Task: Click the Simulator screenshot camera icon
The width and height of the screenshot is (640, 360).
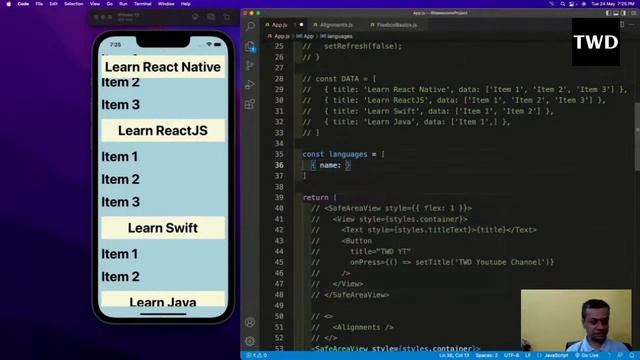Action: pyautogui.click(x=211, y=17)
